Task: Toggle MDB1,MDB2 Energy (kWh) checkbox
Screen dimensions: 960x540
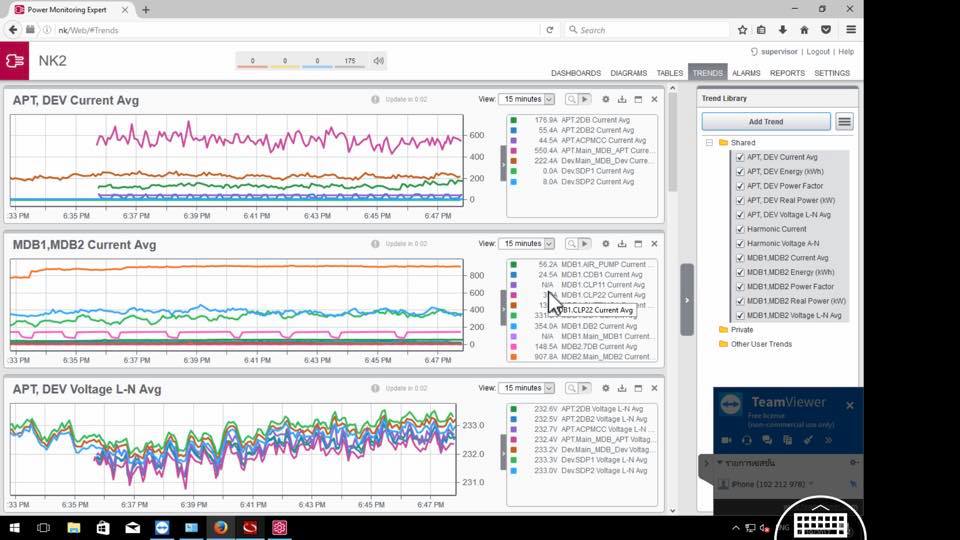Action: coord(740,272)
